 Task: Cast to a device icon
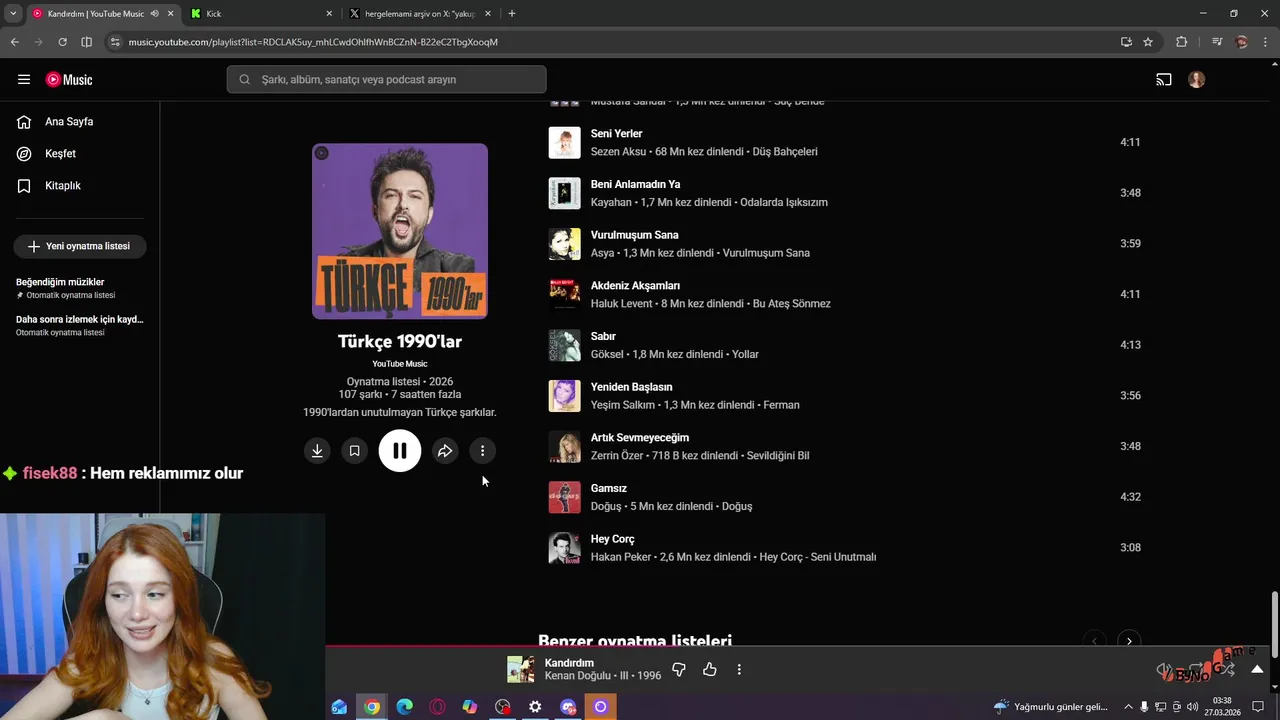[x=1164, y=79]
